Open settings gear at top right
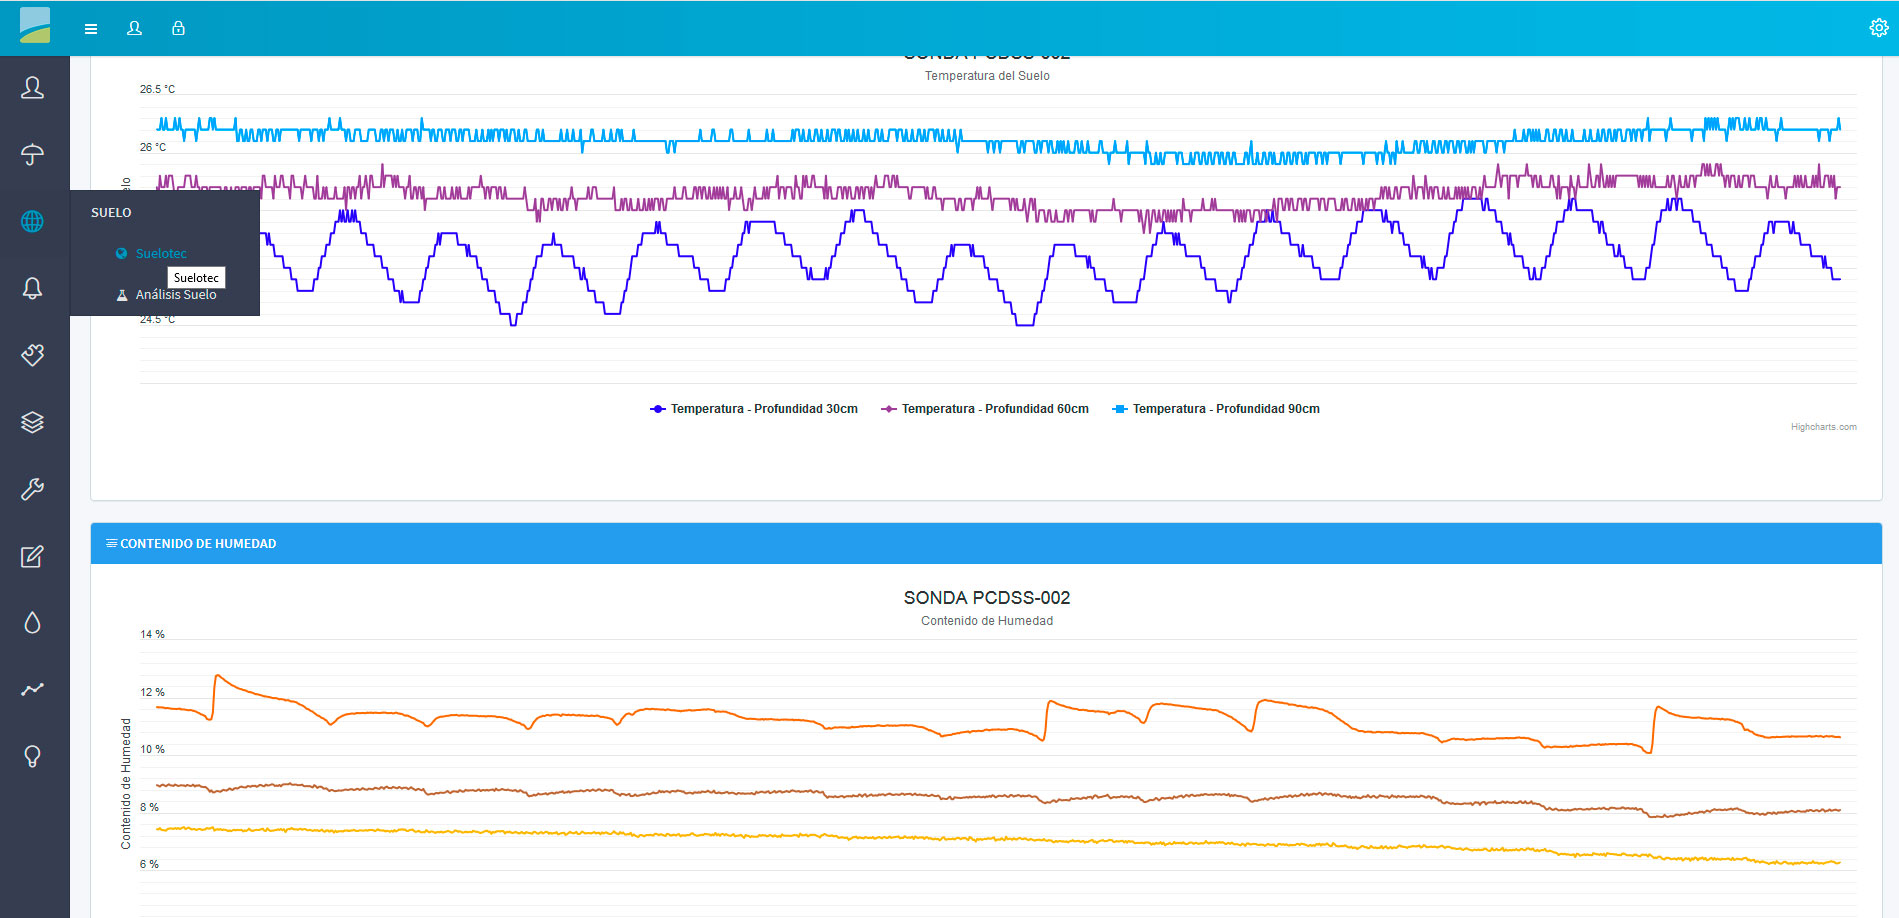 point(1879,28)
